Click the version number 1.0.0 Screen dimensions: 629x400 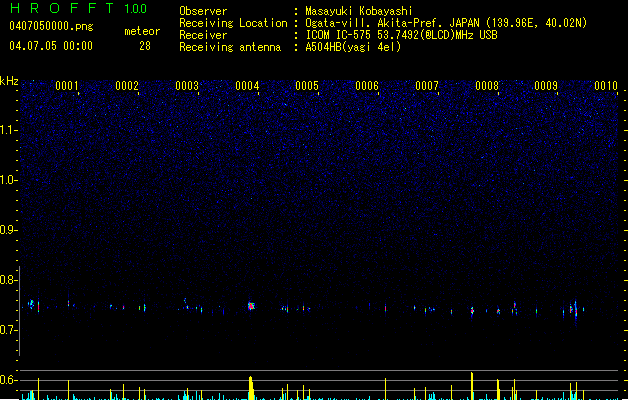[x=136, y=9]
